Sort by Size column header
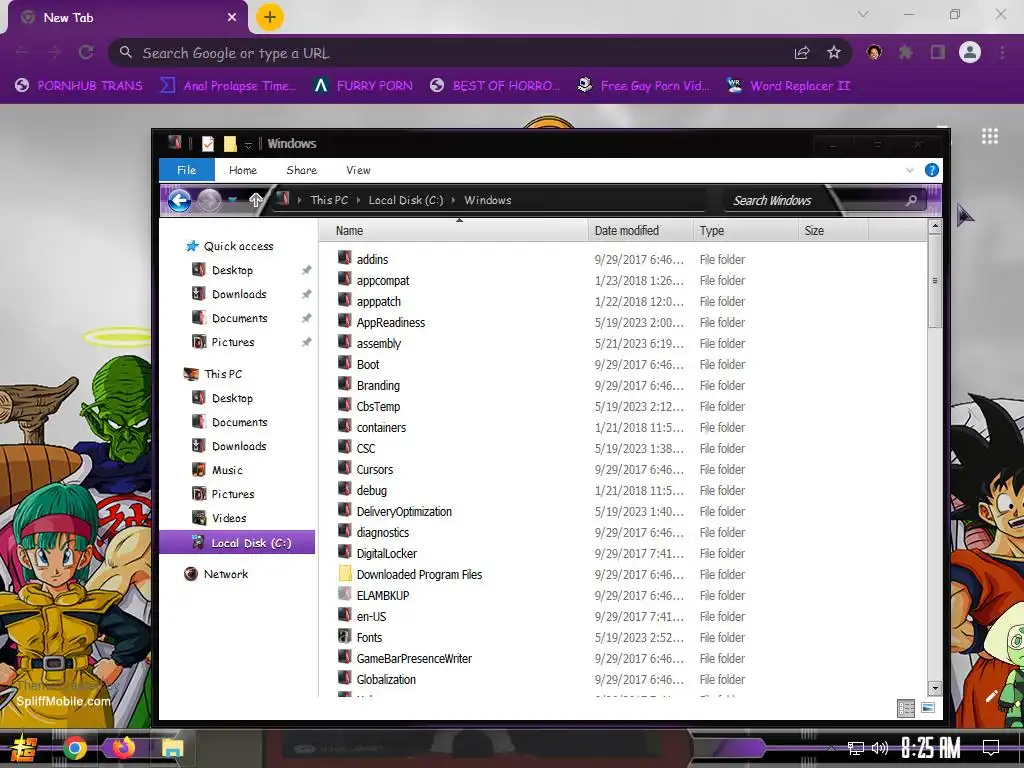The width and height of the screenshot is (1024, 768). (x=833, y=231)
